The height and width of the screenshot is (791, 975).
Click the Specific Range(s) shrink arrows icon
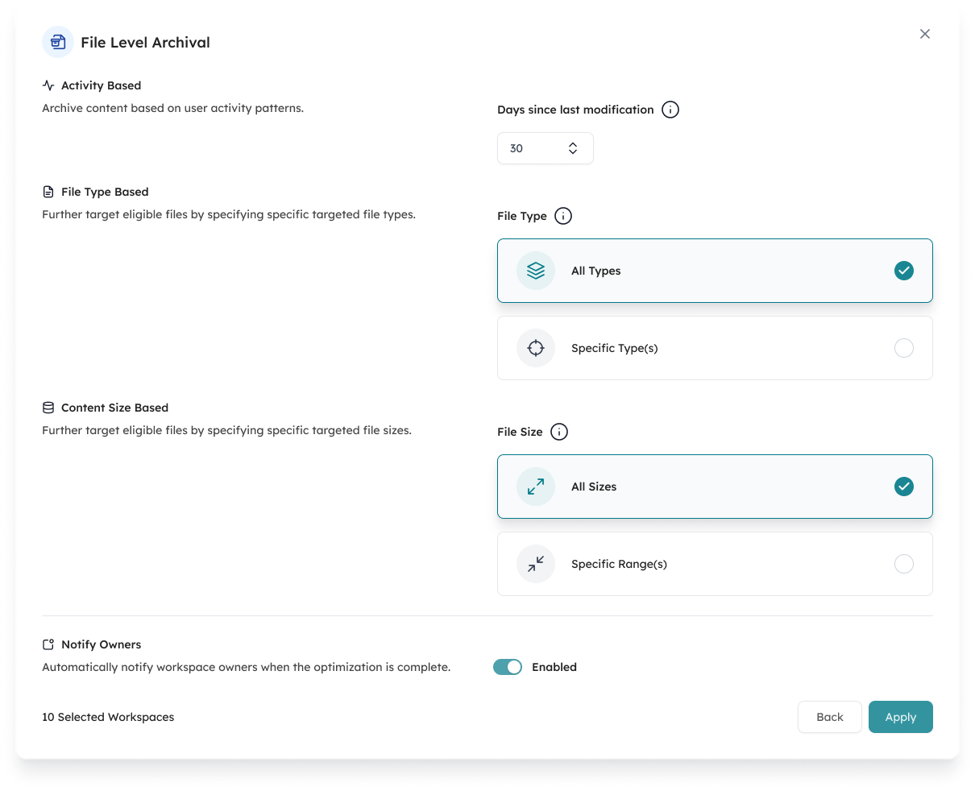tap(535, 564)
